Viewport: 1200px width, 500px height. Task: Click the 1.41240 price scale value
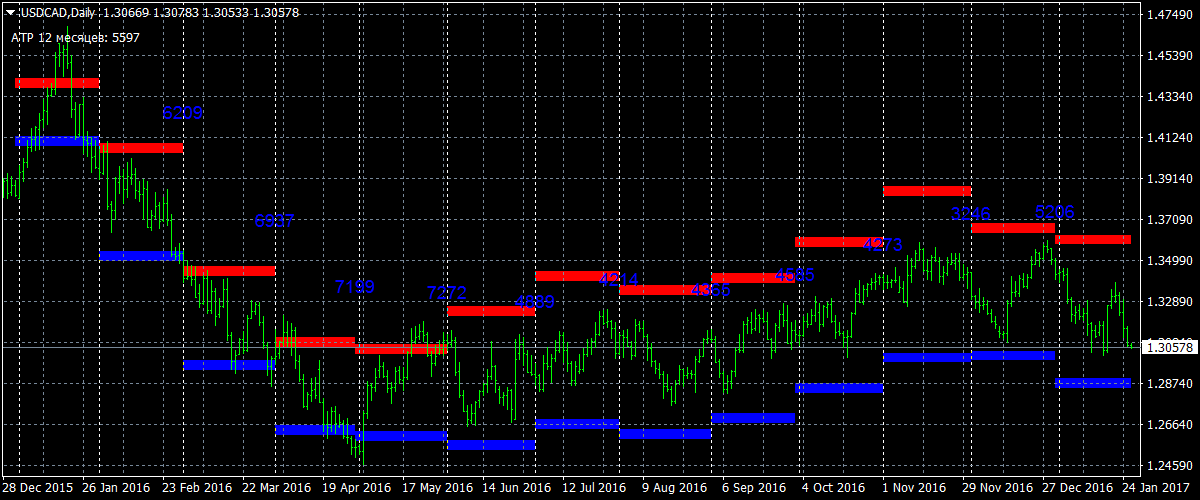click(x=1168, y=138)
